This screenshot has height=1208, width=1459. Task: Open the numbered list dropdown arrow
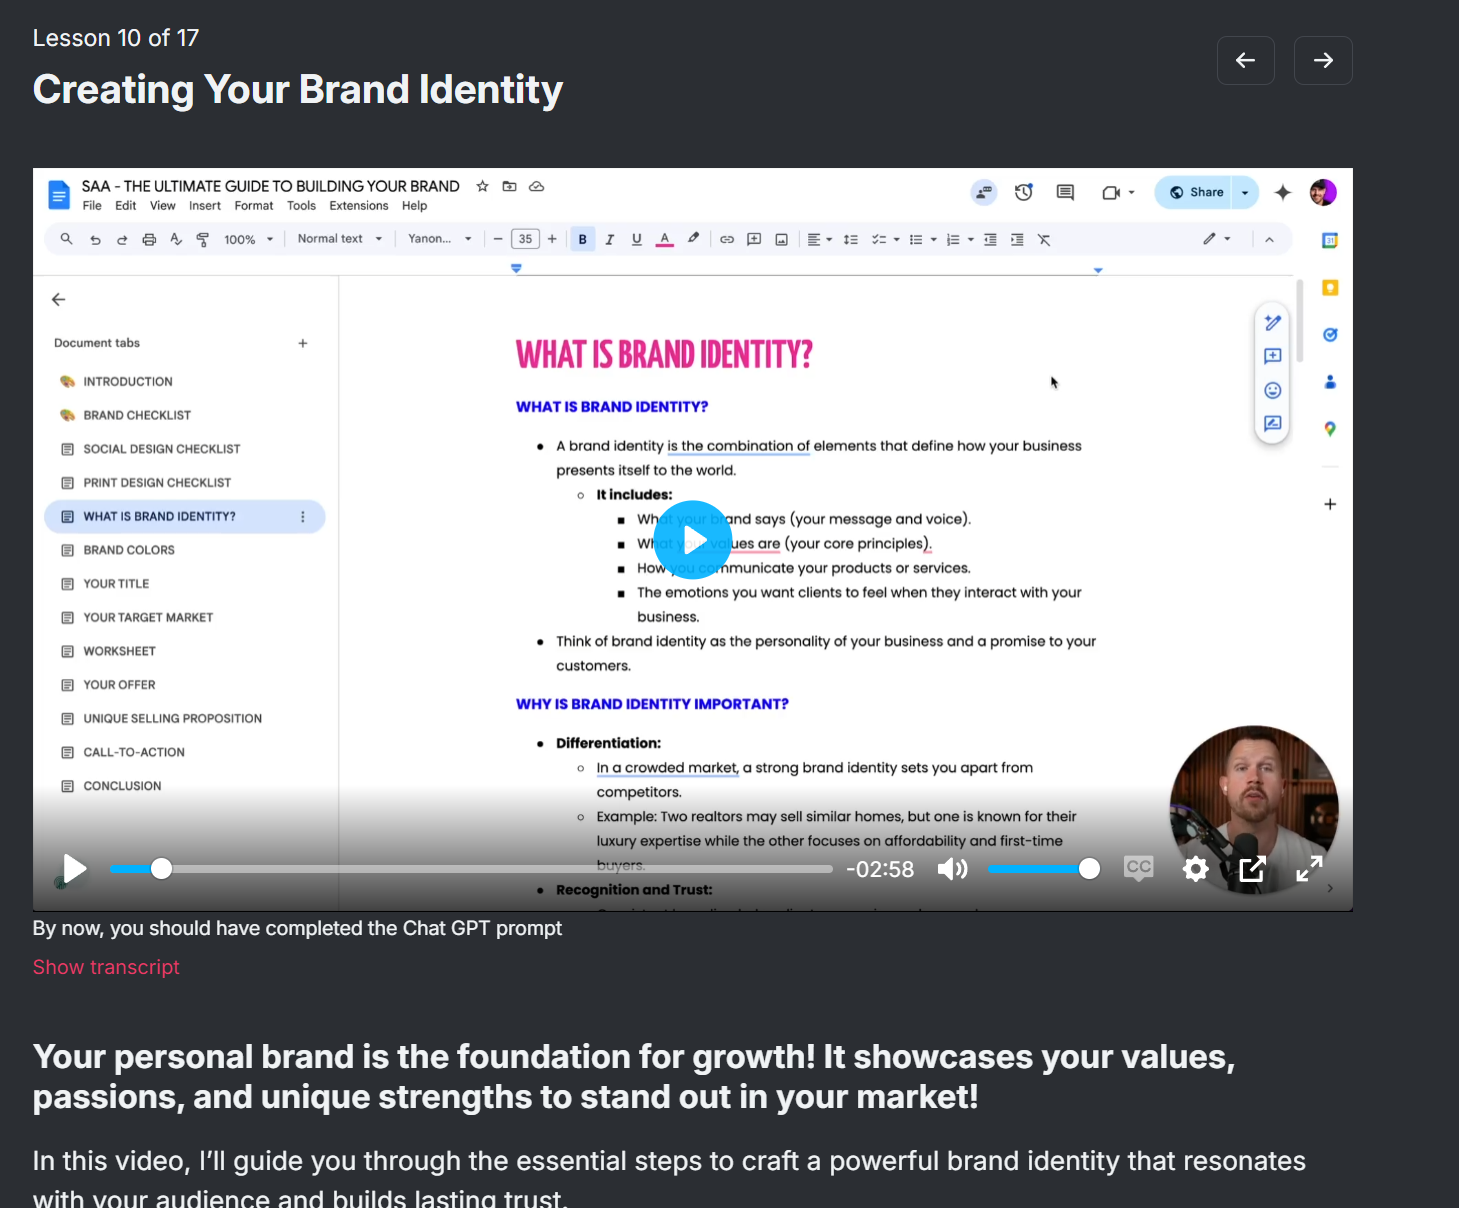[970, 239]
